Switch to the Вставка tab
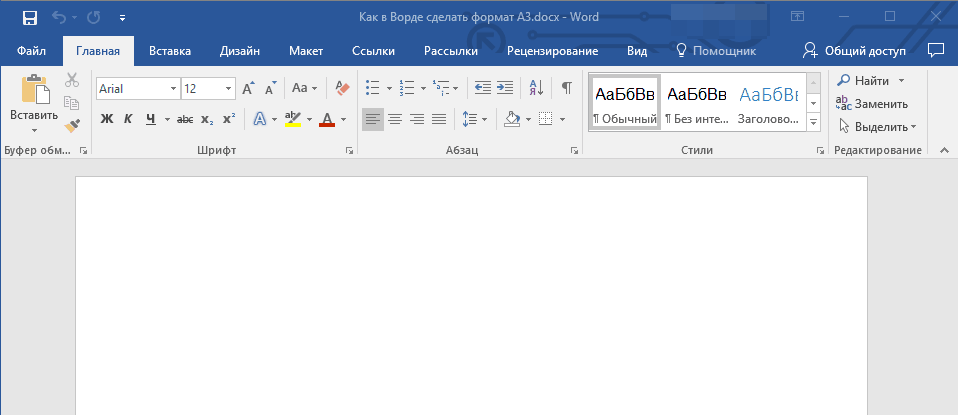The height and width of the screenshot is (415, 958). tap(170, 51)
